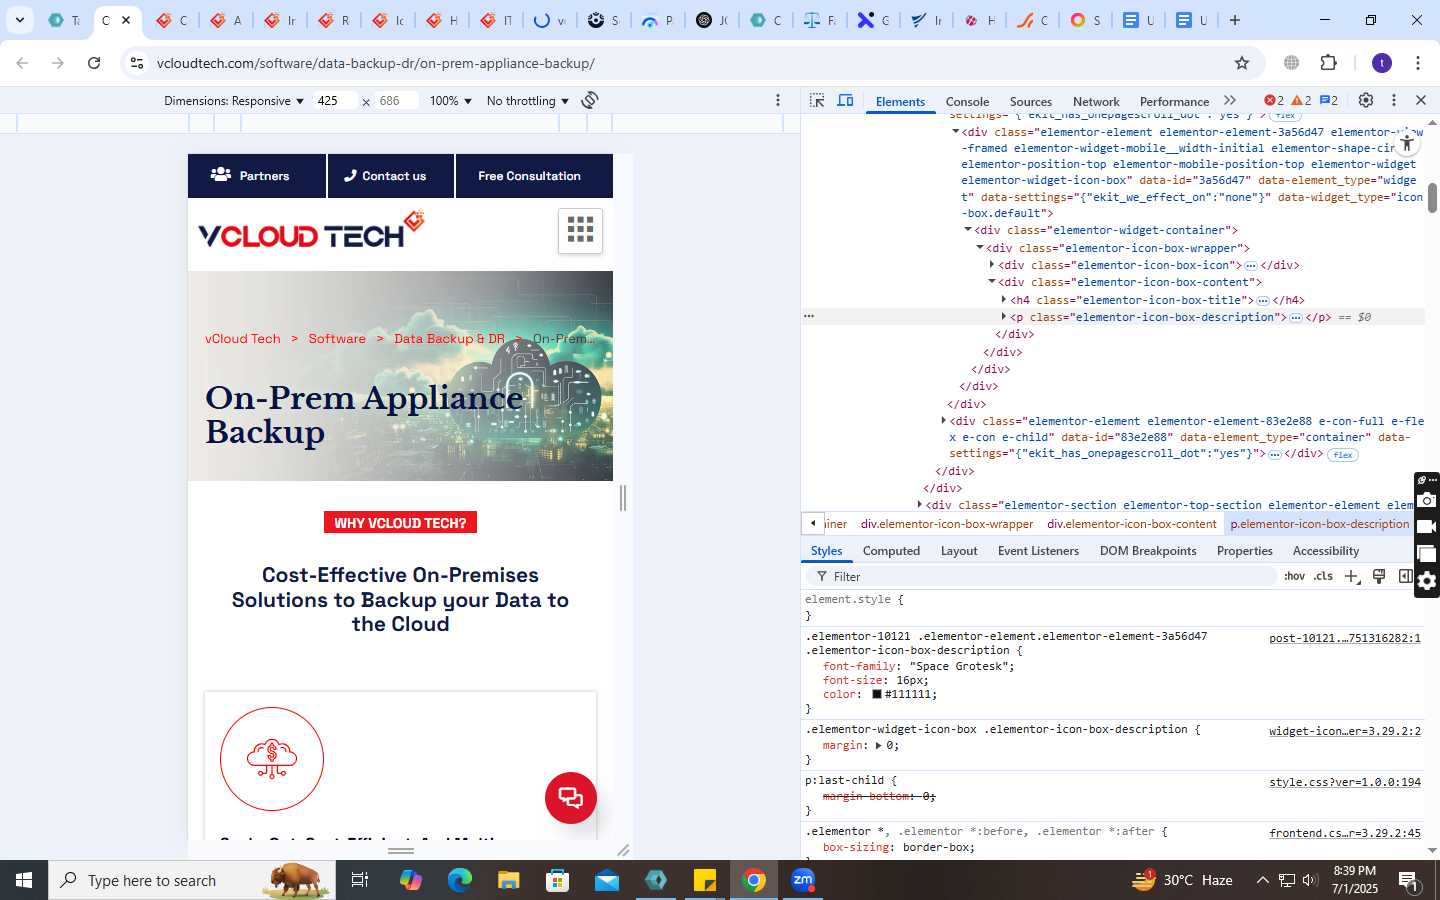Switch to the Console tab

click(967, 101)
